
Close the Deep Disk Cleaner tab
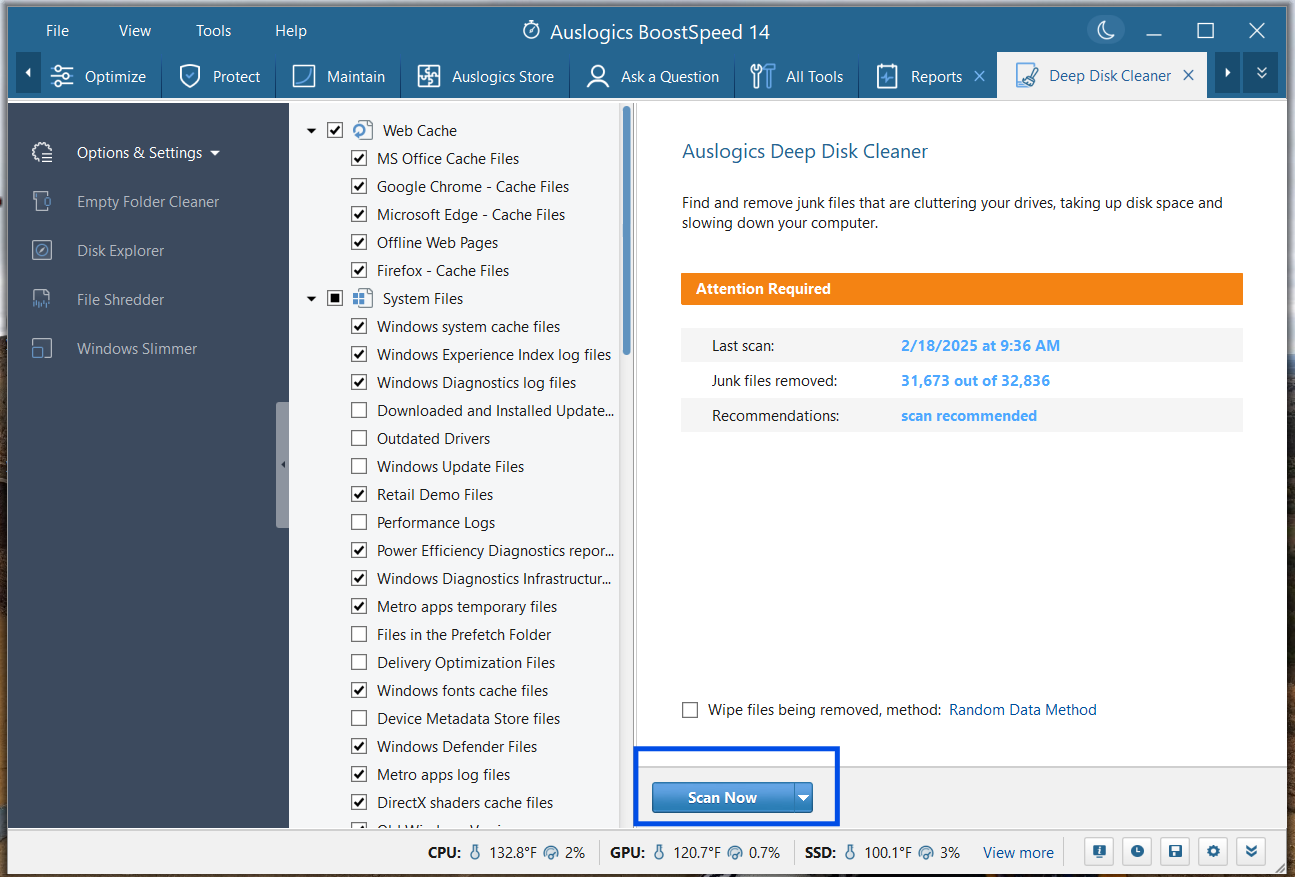[x=1188, y=75]
